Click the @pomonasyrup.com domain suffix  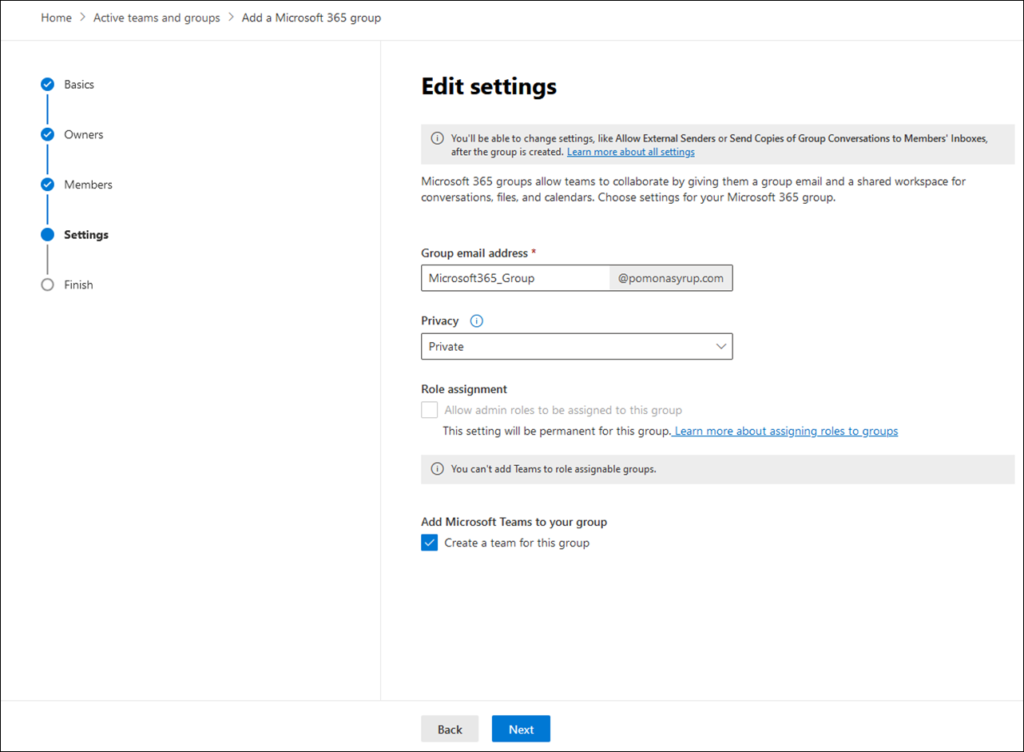coord(671,278)
